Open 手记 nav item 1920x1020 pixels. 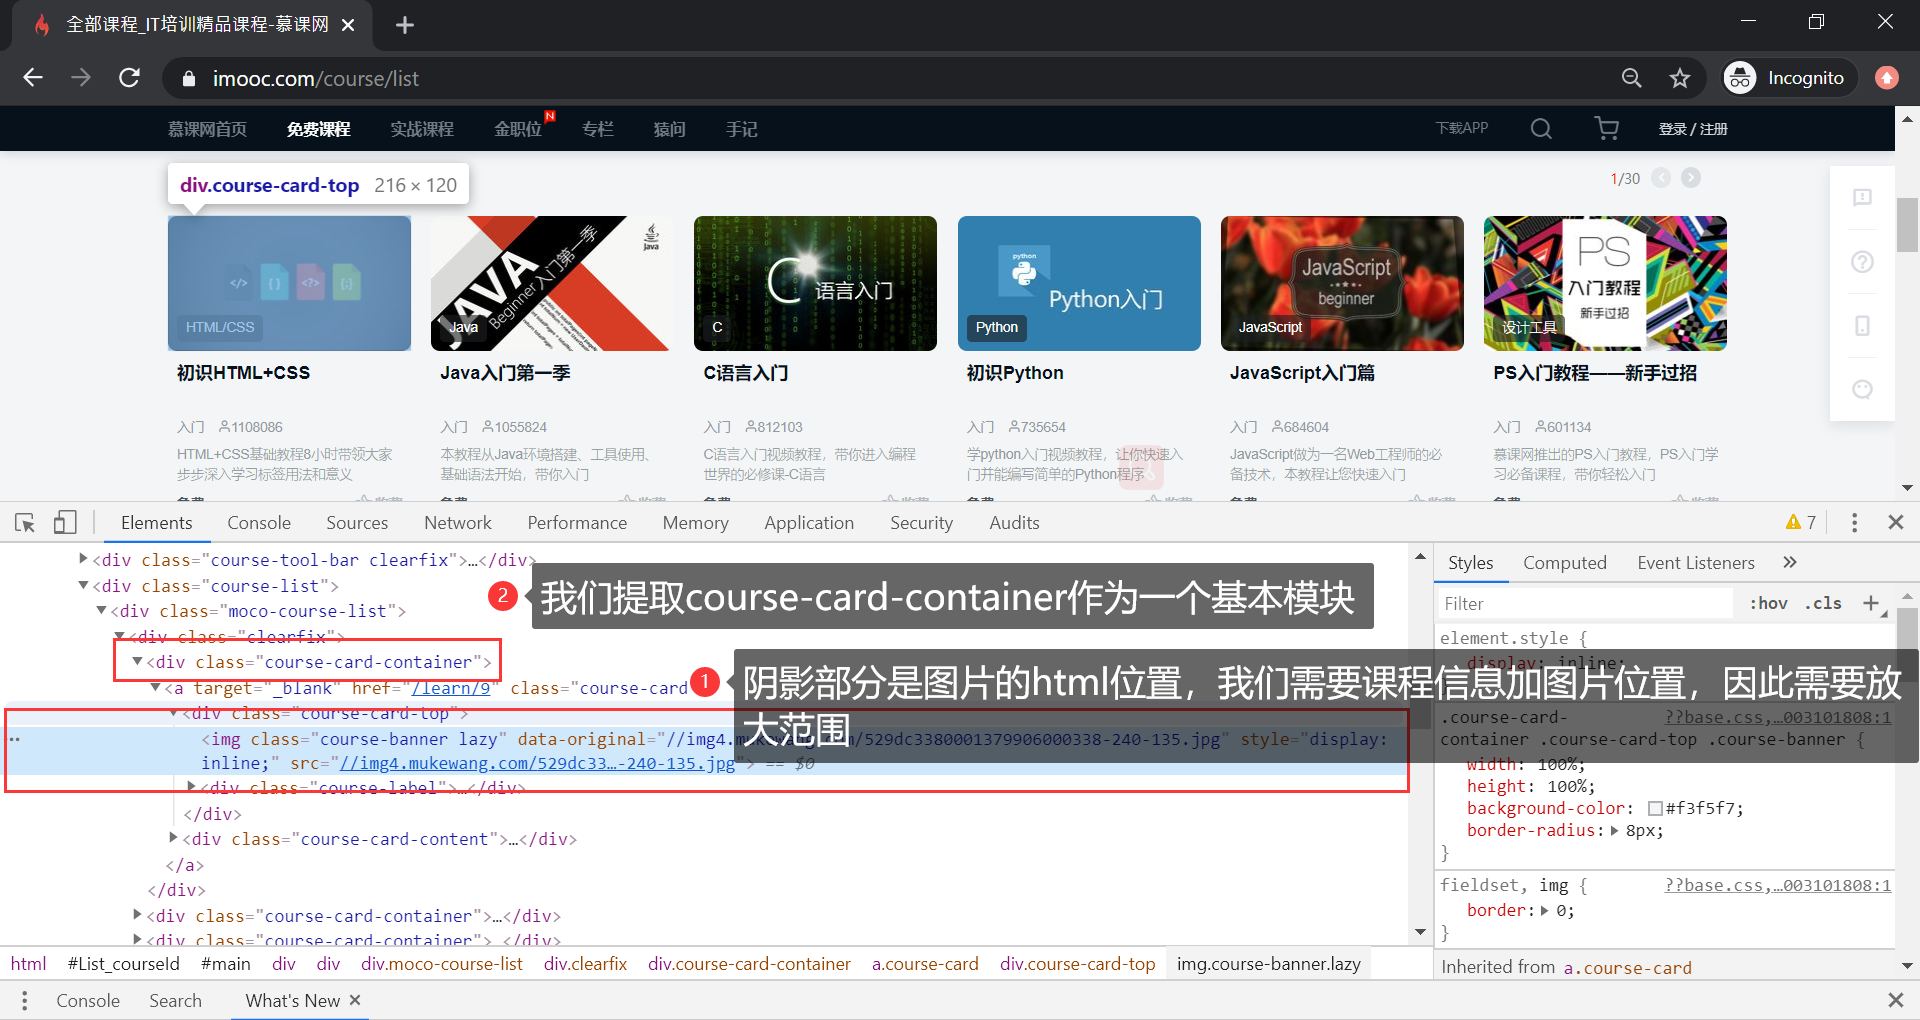(741, 129)
